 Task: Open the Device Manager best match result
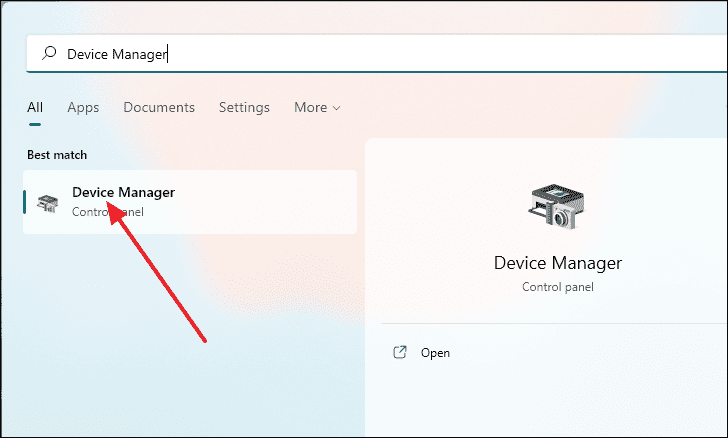click(x=190, y=202)
